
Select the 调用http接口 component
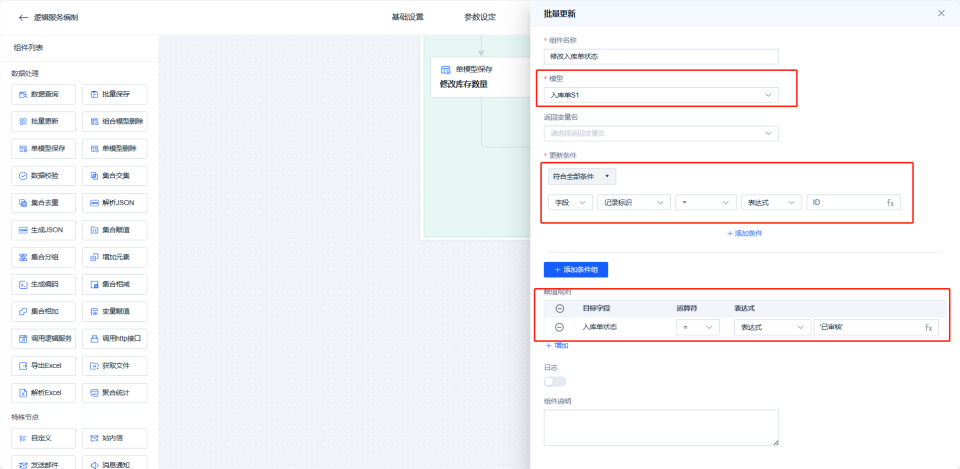point(114,338)
